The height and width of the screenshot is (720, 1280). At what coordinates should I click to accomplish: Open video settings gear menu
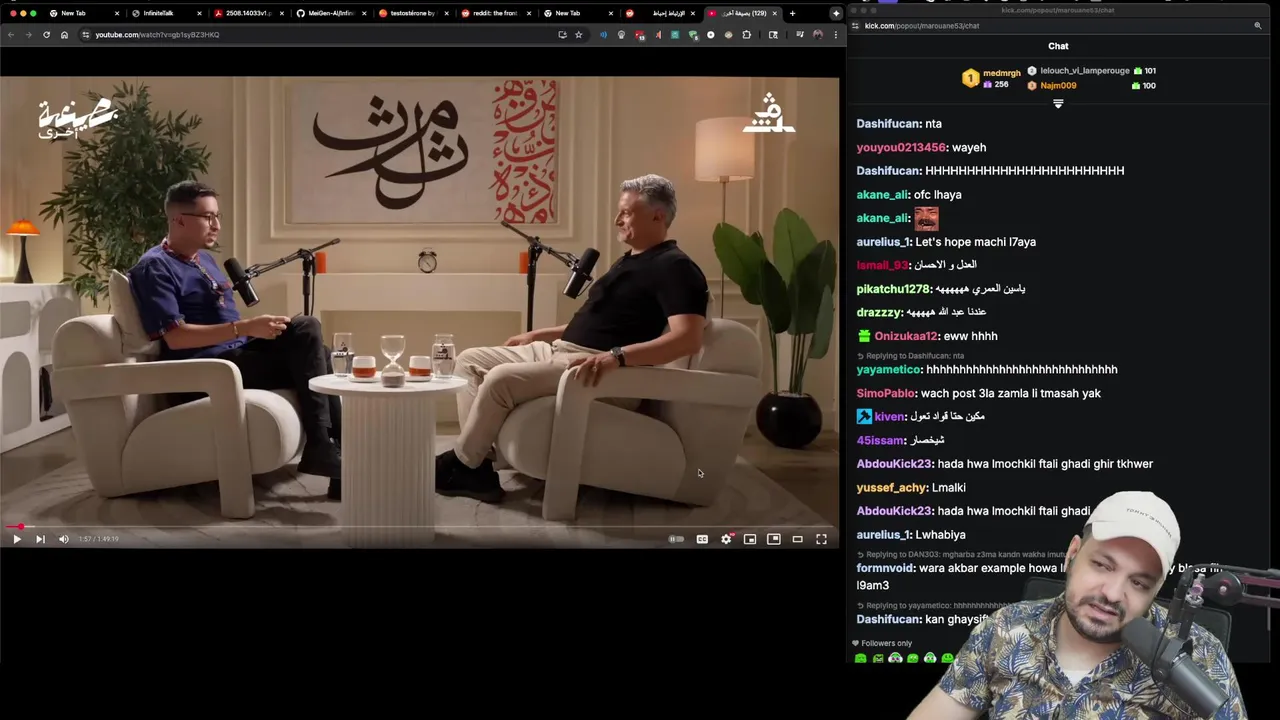(x=726, y=539)
